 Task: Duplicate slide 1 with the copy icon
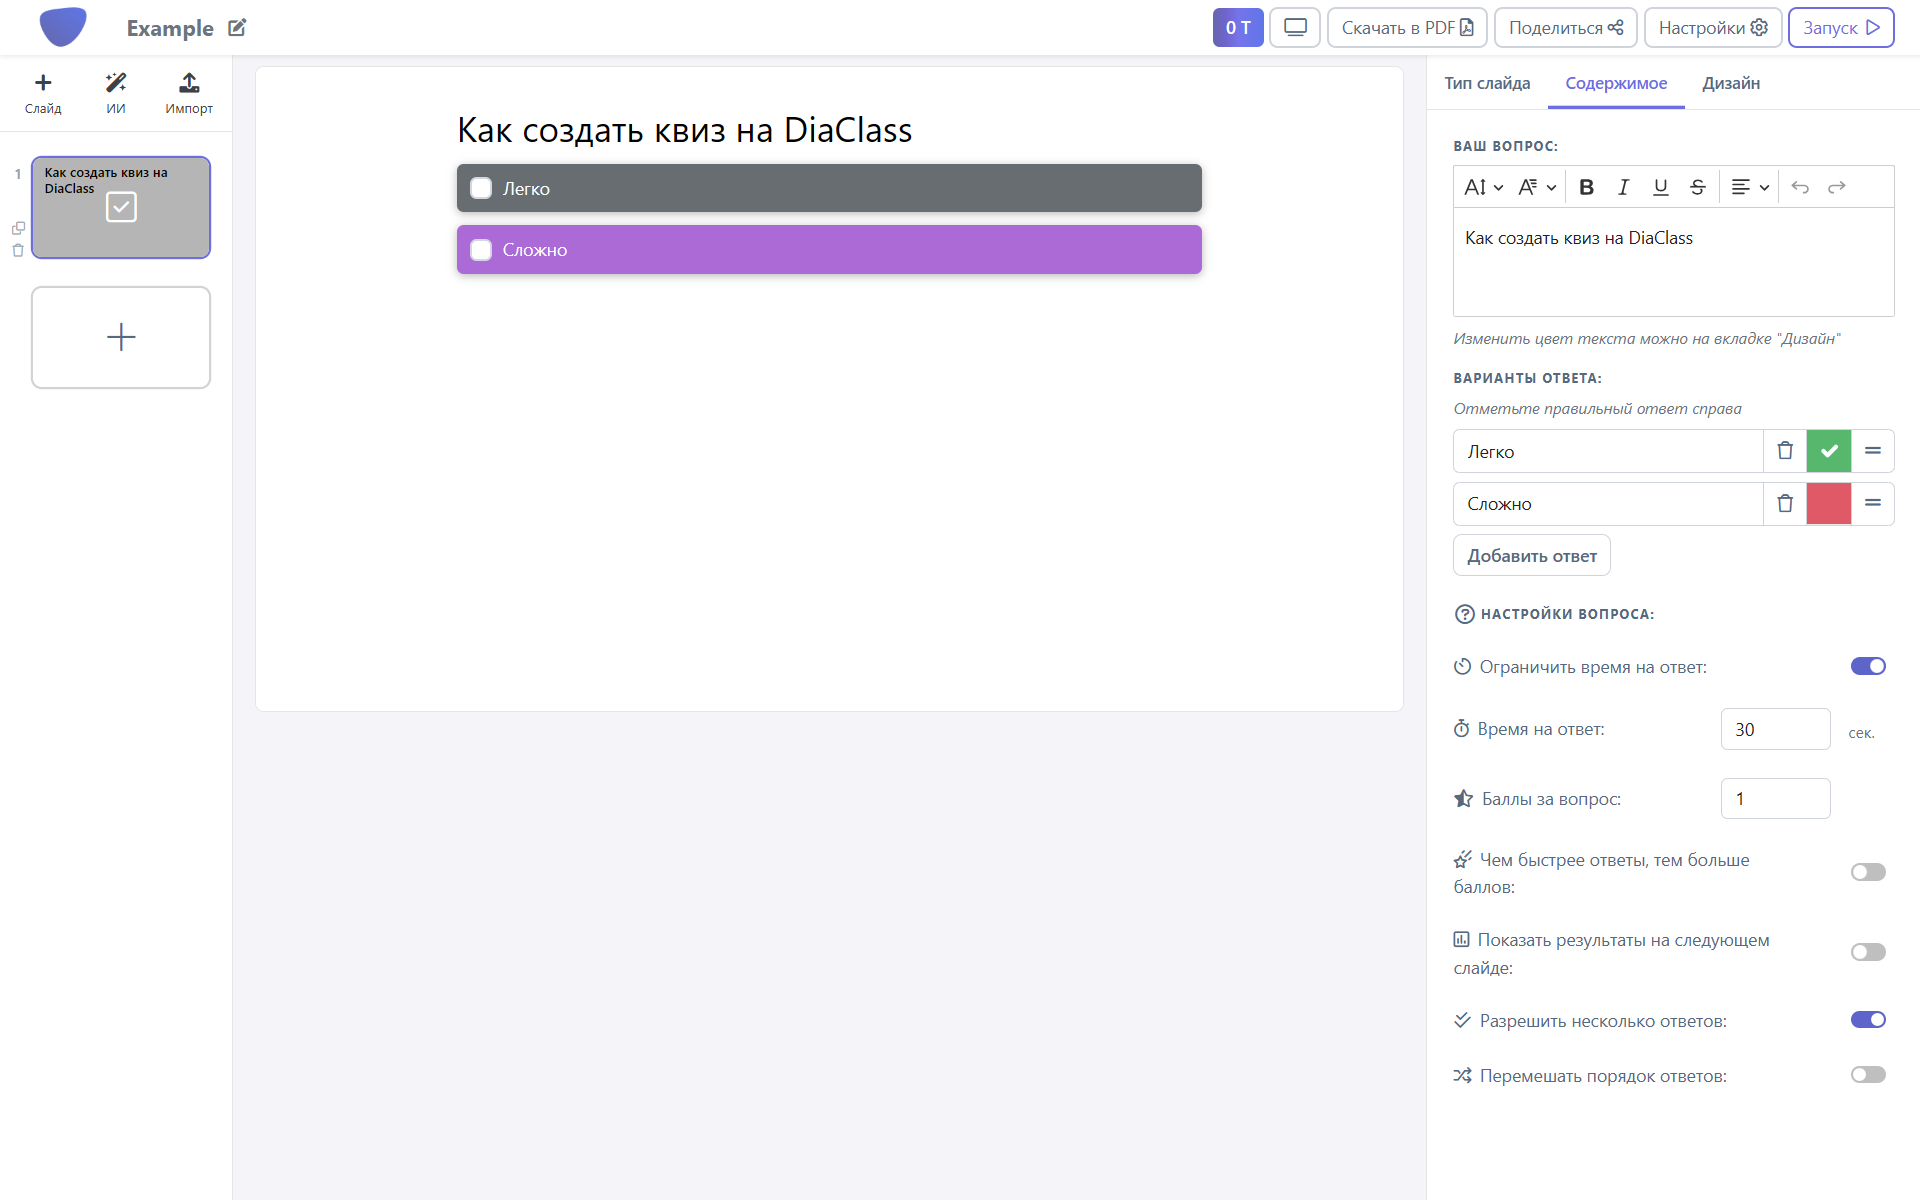[x=18, y=228]
